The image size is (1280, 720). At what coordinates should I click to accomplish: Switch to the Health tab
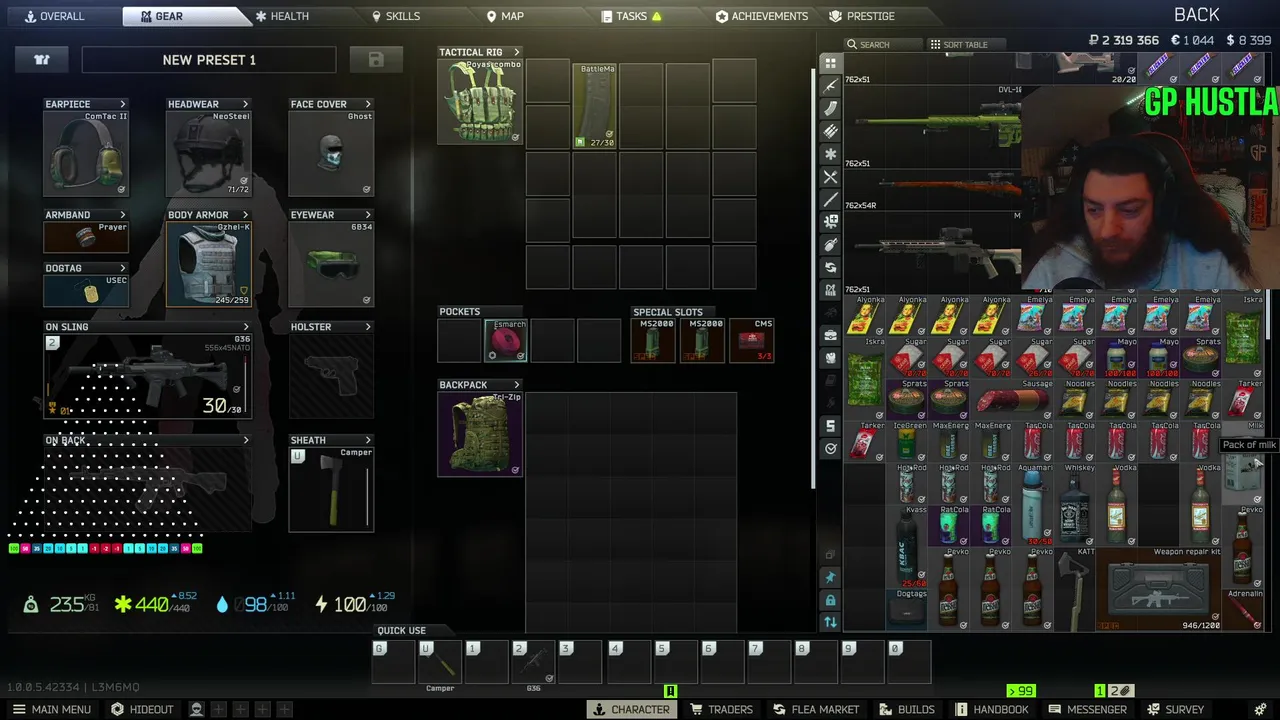pos(282,16)
